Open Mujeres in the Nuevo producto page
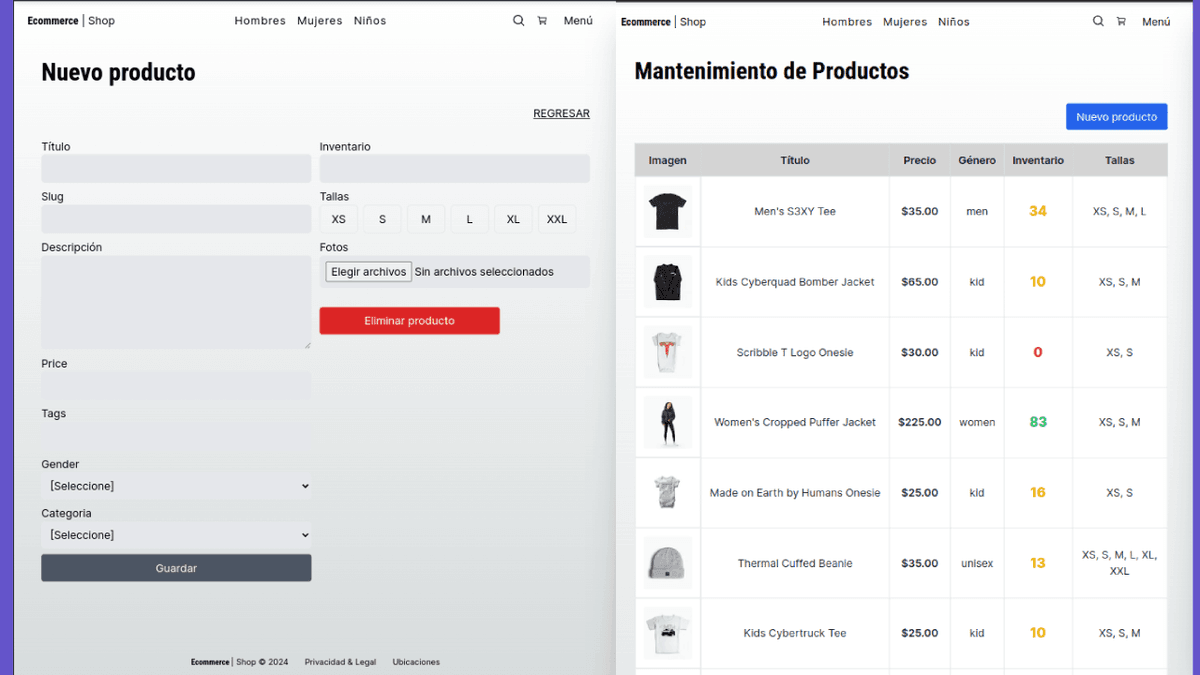Viewport: 1200px width, 675px height. tap(320, 21)
